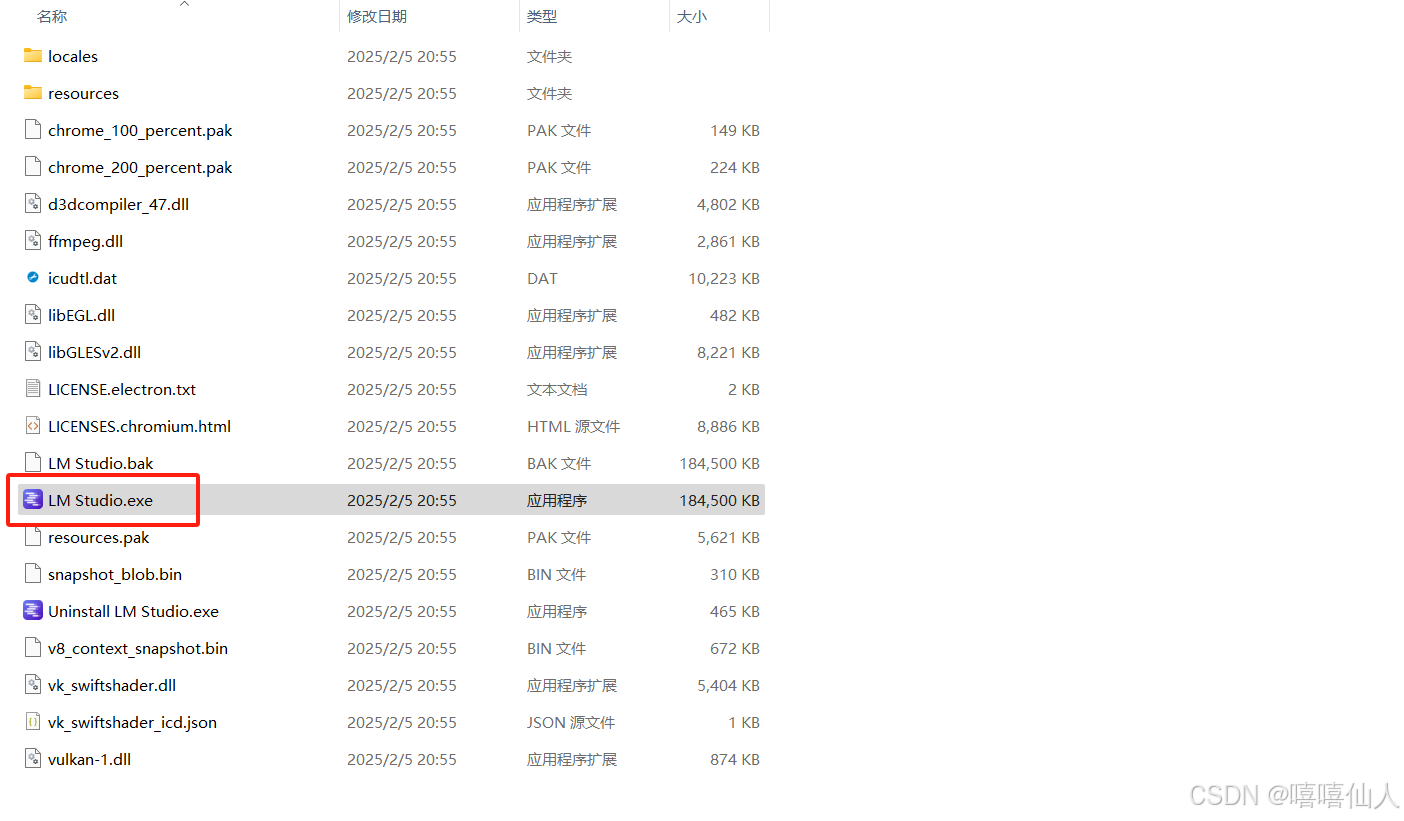Viewport: 1404px width, 821px height.
Task: Click the 文本文档 type cell
Action: click(557, 390)
